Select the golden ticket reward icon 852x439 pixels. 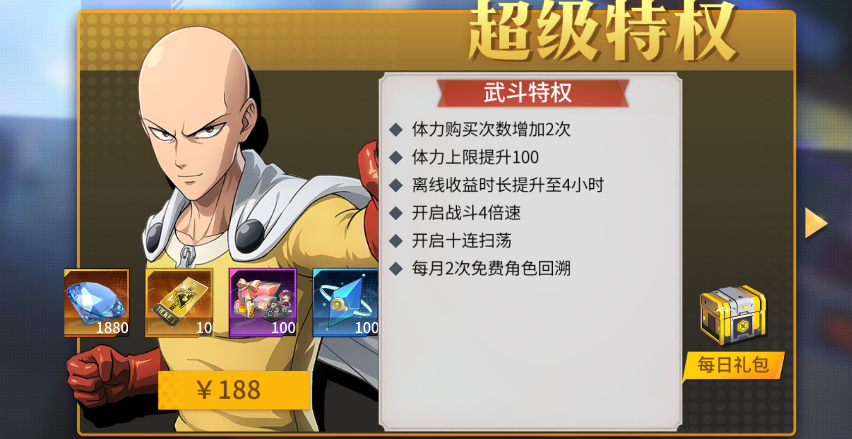[179, 303]
